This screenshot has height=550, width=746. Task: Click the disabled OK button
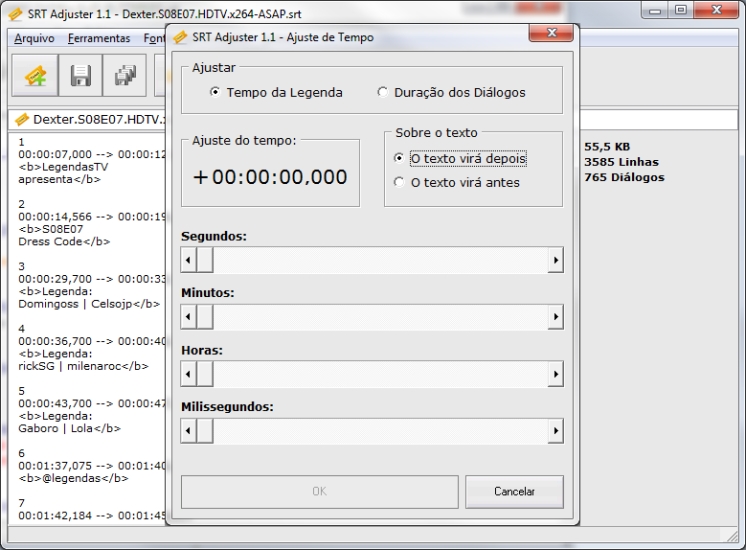(320, 491)
